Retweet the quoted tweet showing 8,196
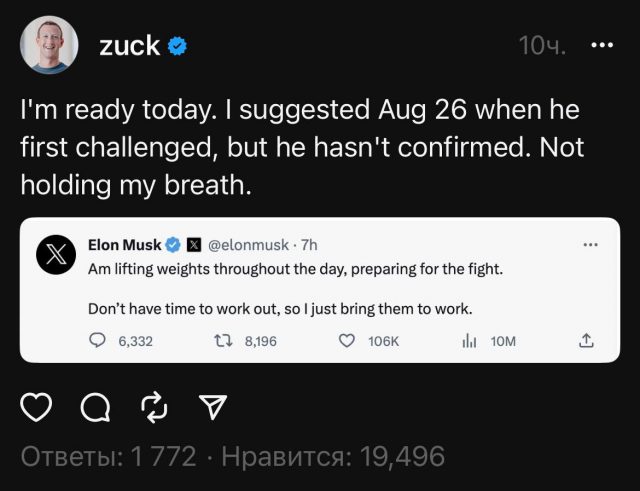The image size is (640, 491). 224,341
